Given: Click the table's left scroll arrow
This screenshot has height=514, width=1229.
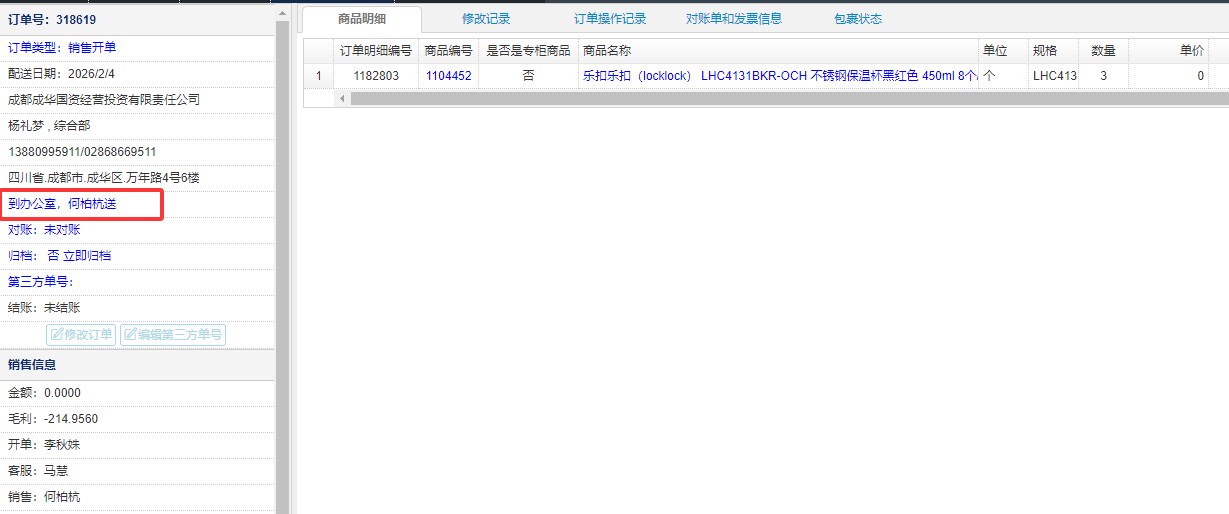Looking at the screenshot, I should [x=342, y=99].
